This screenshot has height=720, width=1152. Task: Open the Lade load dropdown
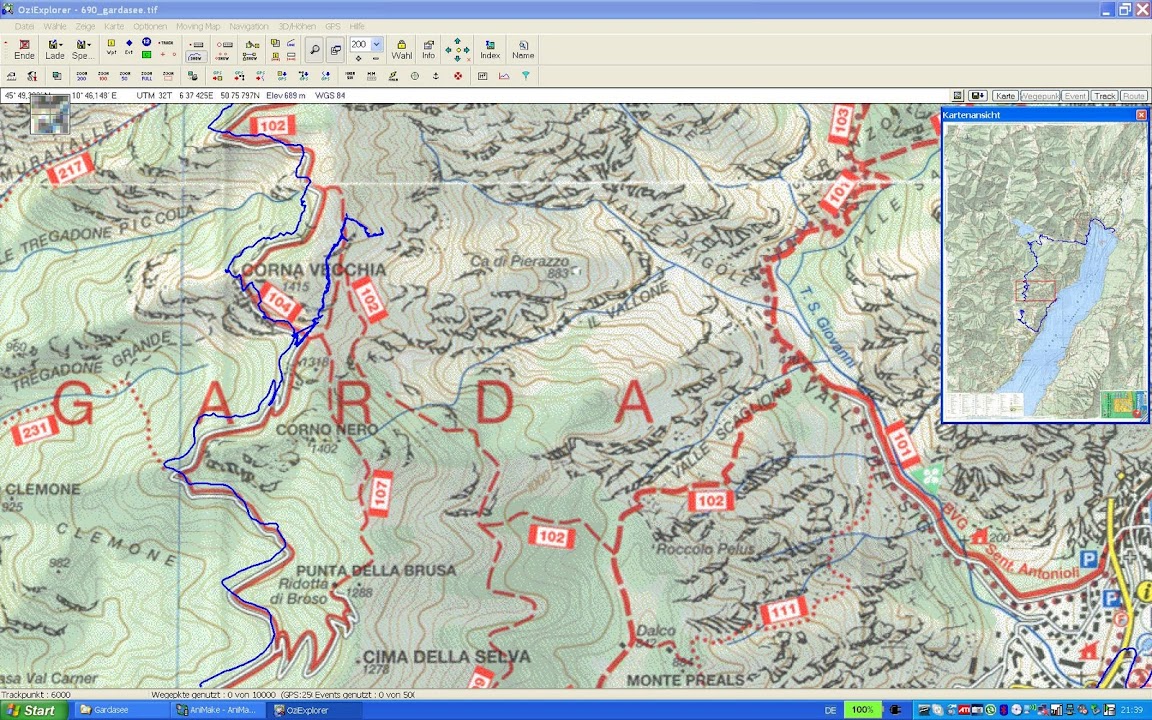[54, 49]
